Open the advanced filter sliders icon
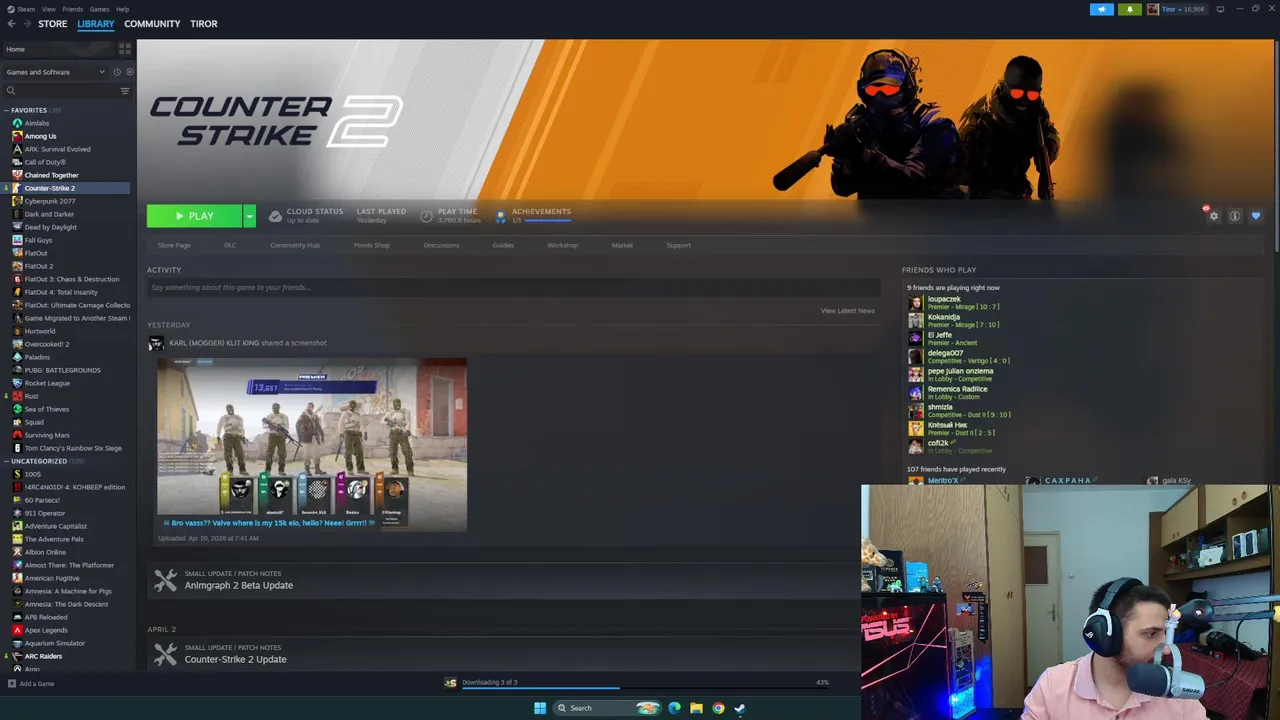Screen dimensions: 1280x720 click(125, 91)
